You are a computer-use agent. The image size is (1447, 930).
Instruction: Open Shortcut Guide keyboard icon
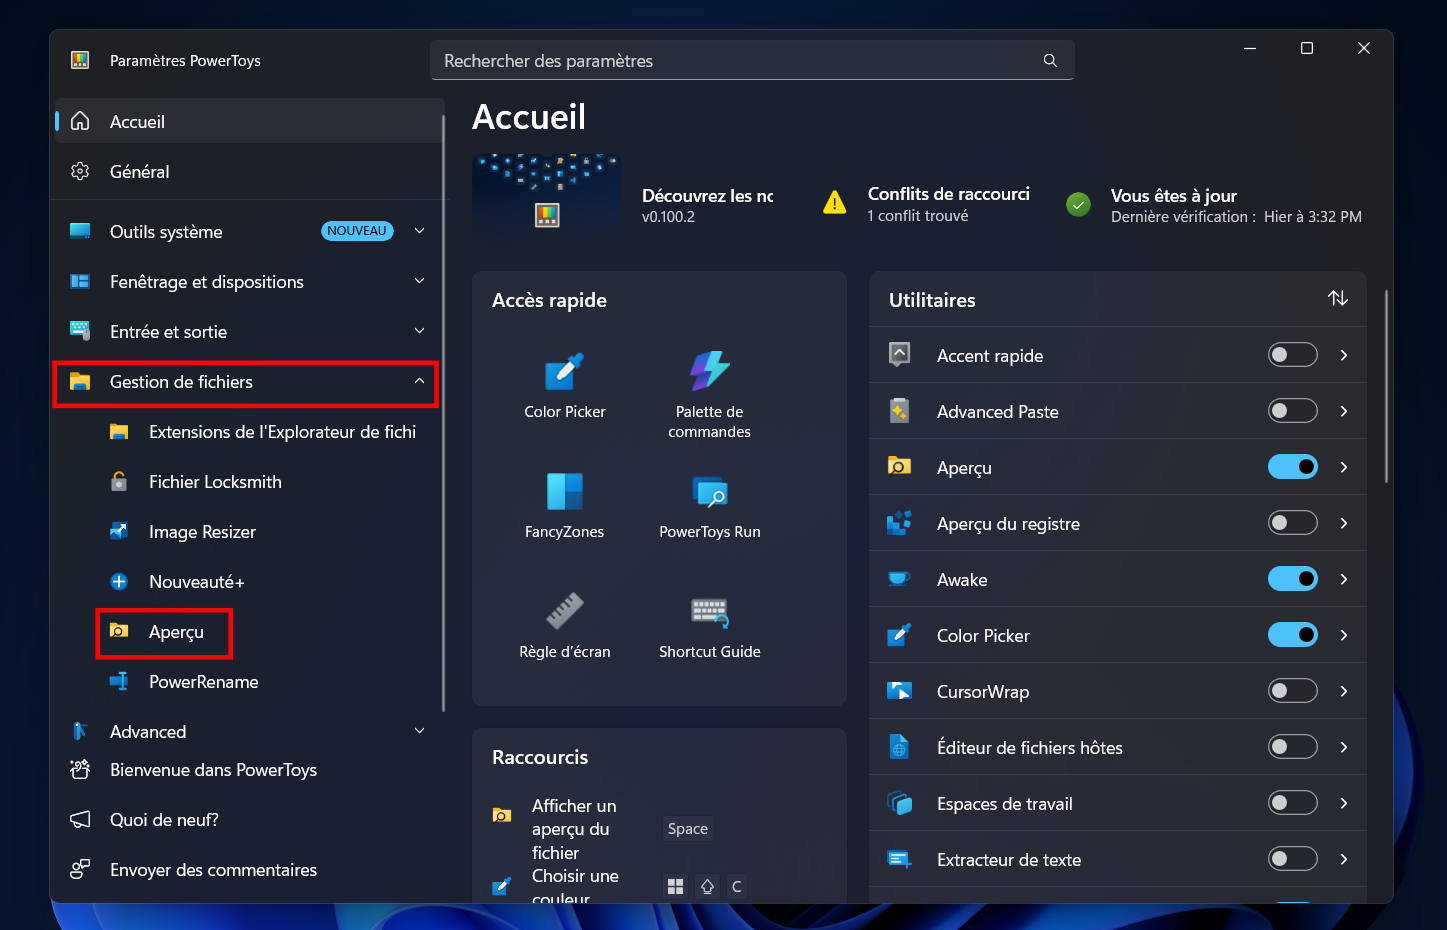click(x=709, y=611)
